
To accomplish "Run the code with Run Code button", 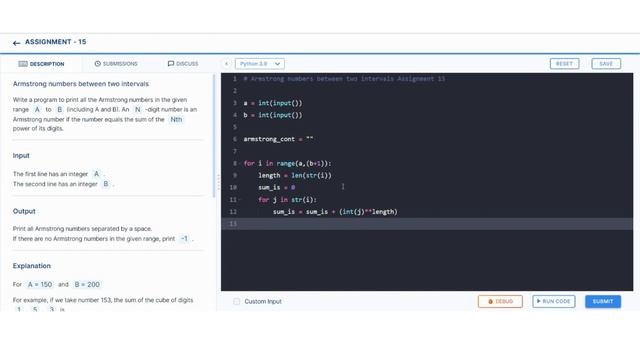I will tap(554, 301).
